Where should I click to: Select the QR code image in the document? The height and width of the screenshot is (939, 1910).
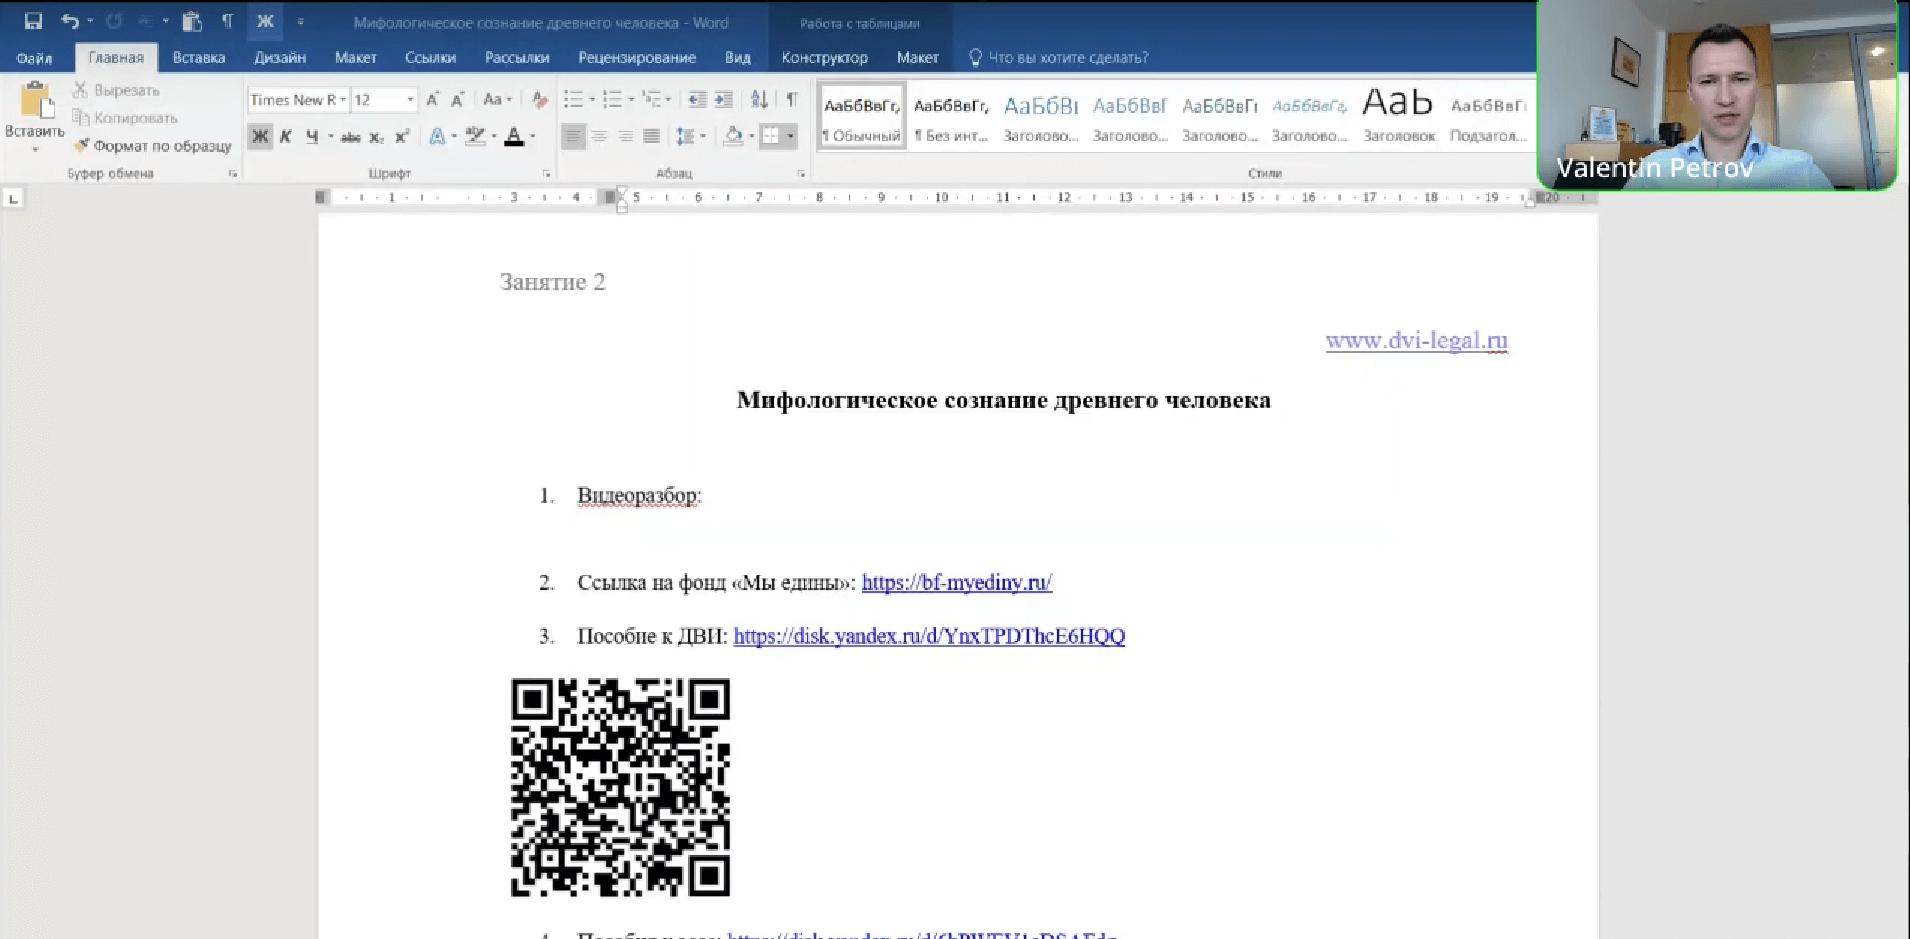pos(620,785)
